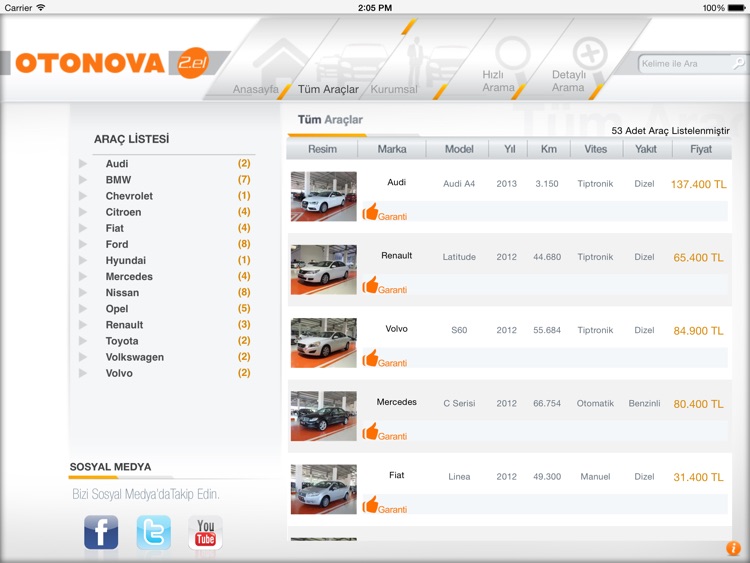
Task: Sort by Vites column header
Action: pyautogui.click(x=596, y=149)
